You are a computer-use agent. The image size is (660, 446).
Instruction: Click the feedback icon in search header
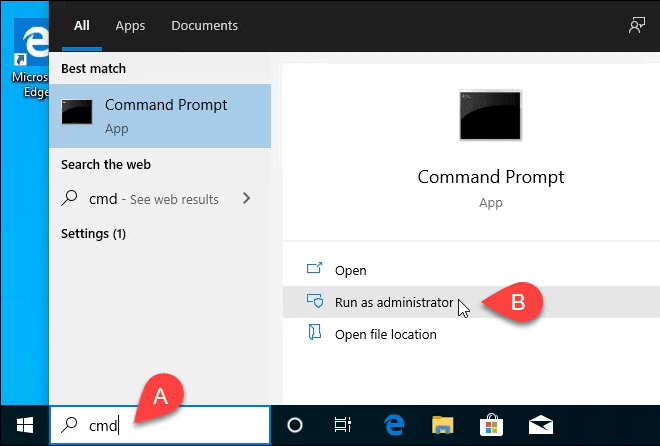636,25
